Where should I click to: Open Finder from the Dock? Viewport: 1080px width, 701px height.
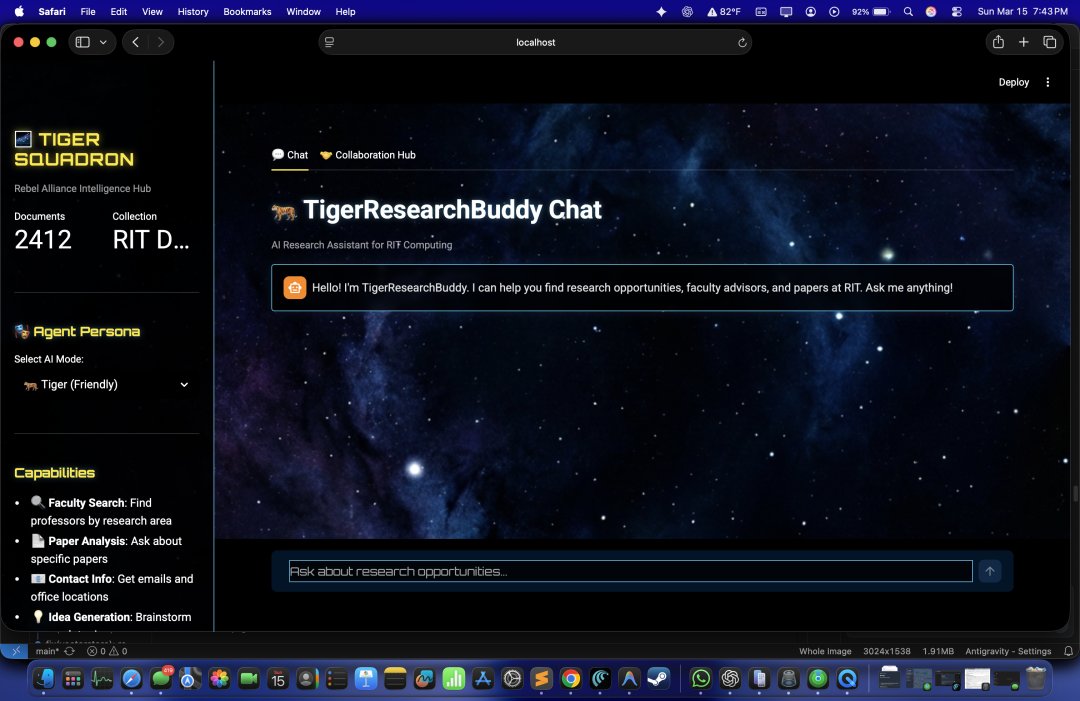44,679
